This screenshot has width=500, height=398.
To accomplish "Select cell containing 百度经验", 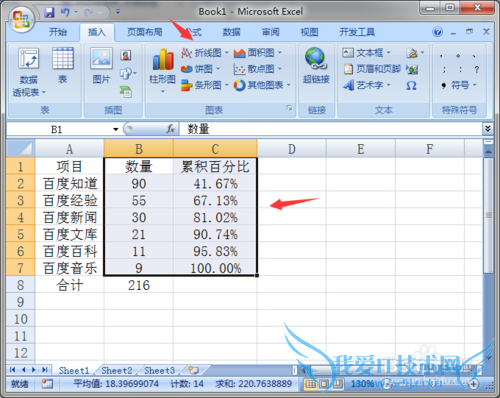I will click(70, 200).
